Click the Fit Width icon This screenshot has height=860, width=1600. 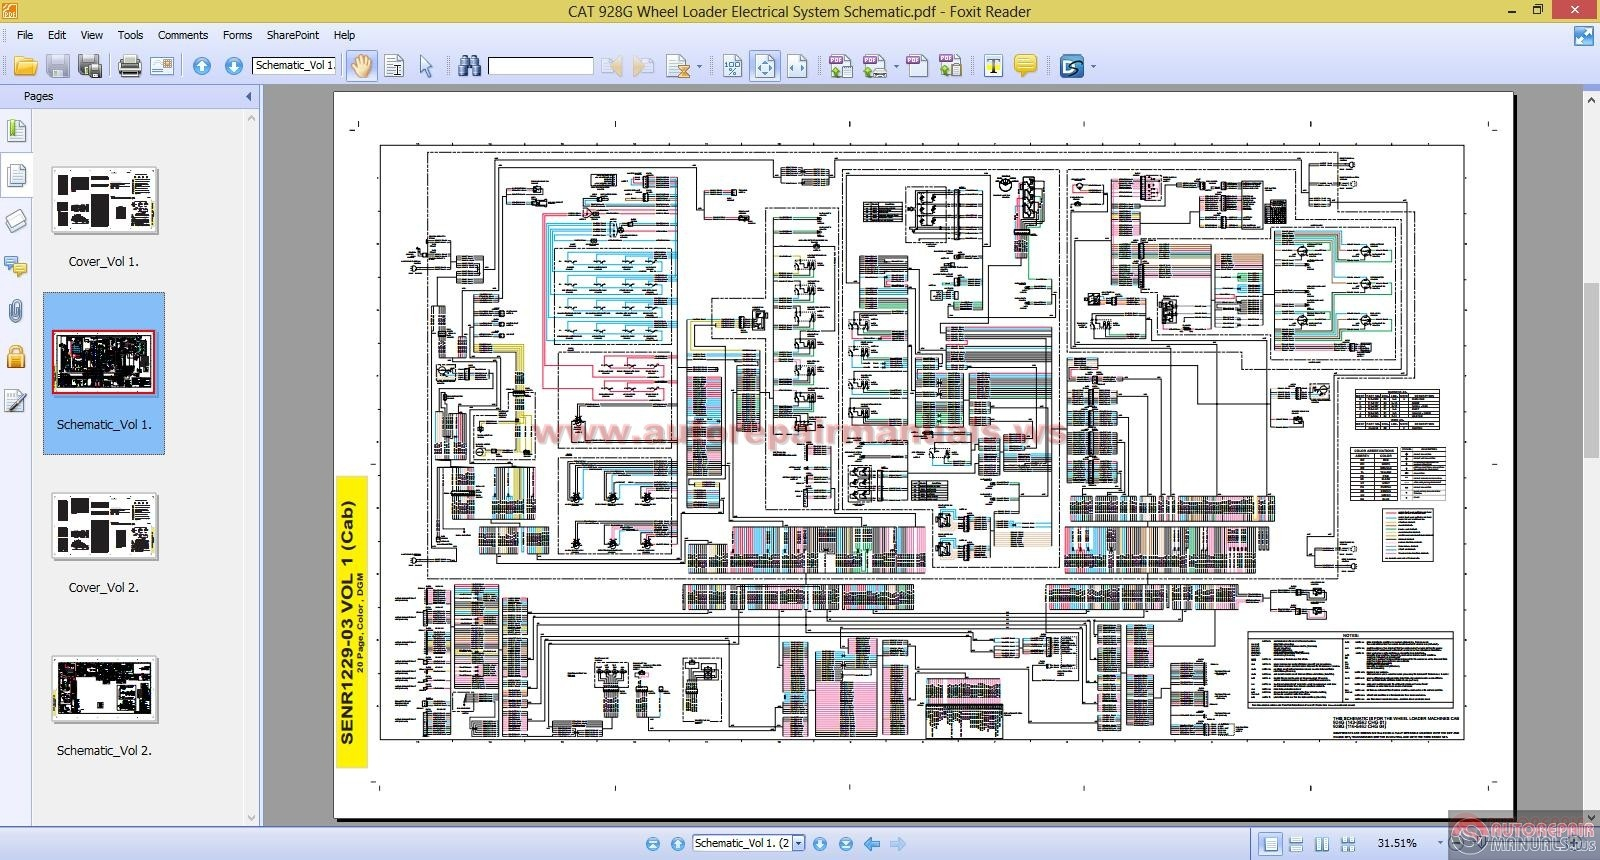pos(797,67)
